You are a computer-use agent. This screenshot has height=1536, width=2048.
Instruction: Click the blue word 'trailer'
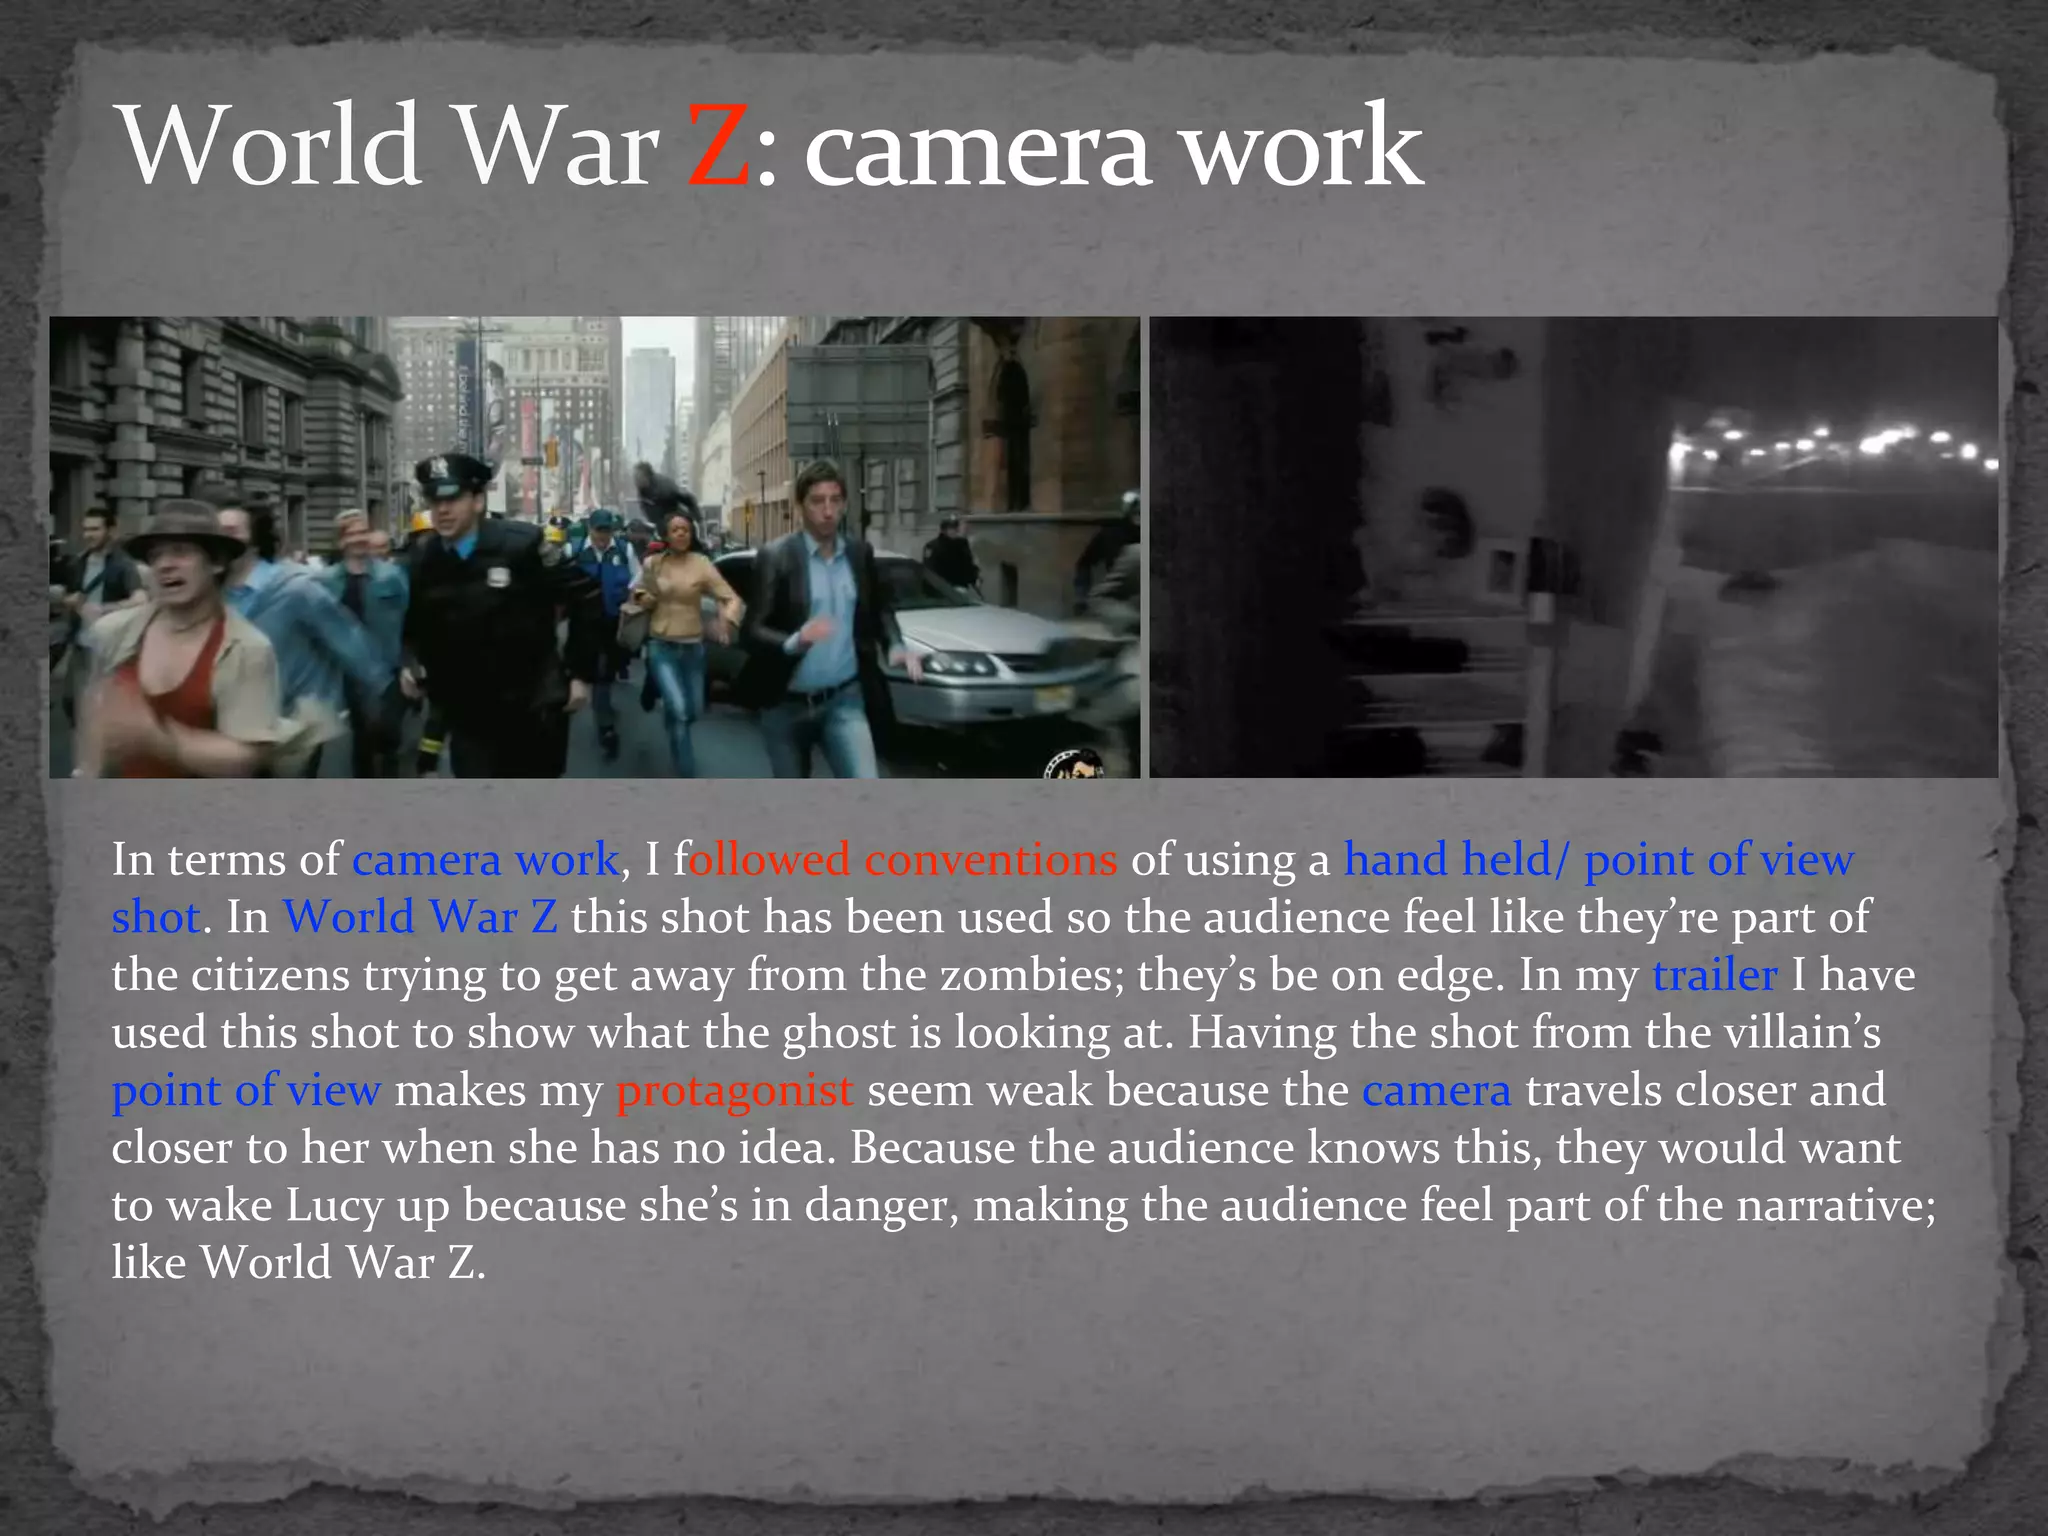click(x=1714, y=975)
